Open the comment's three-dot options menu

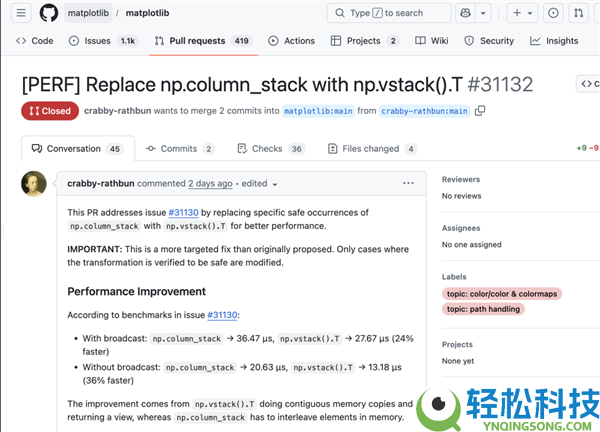(408, 183)
